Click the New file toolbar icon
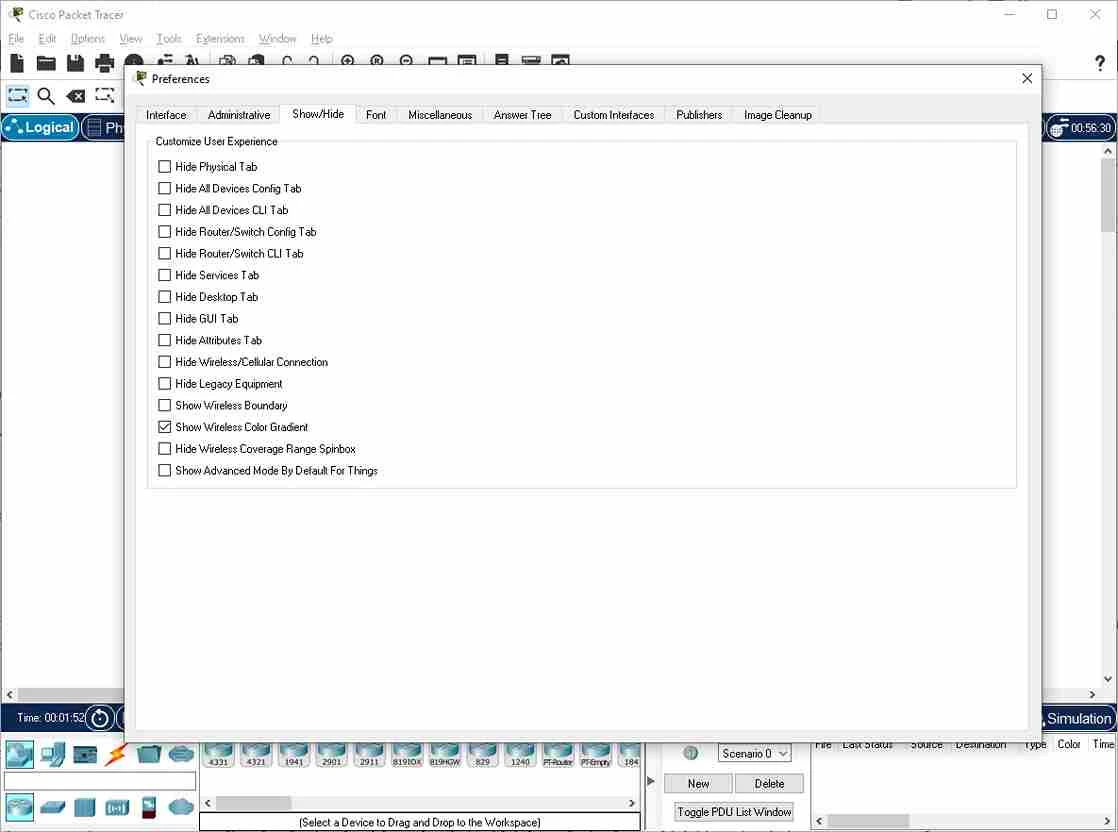The height and width of the screenshot is (832, 1118). point(17,63)
